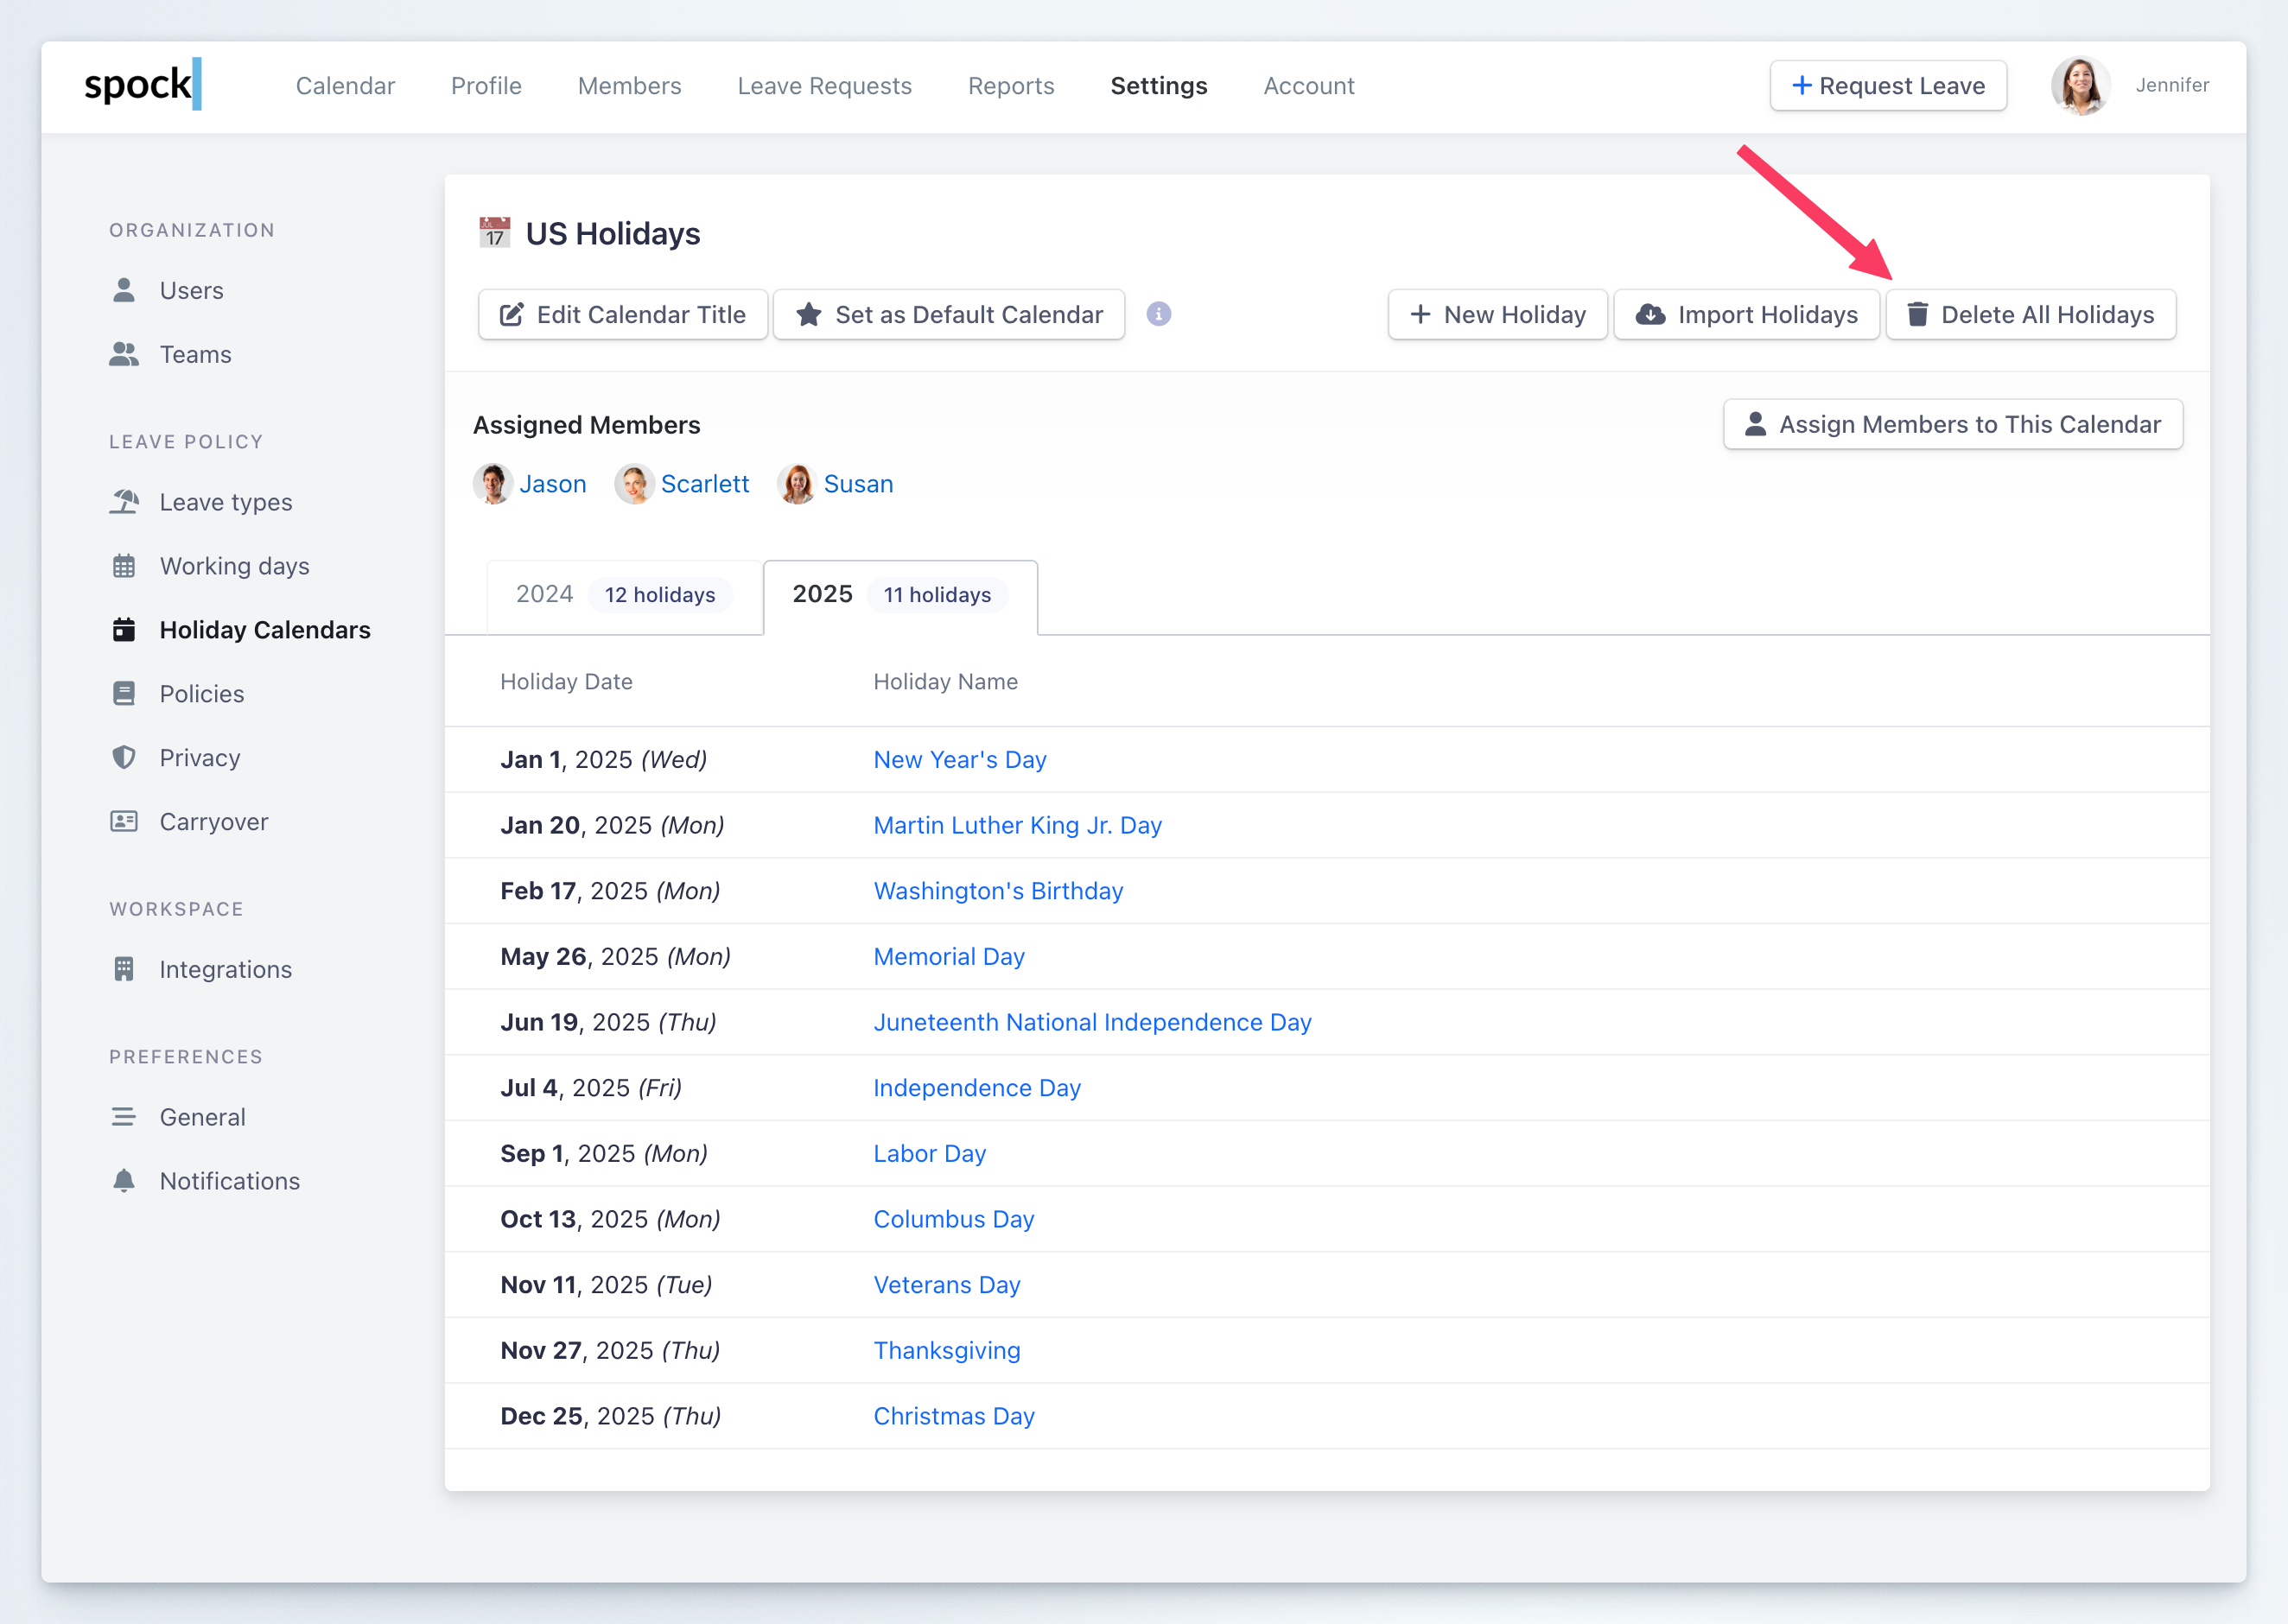Open Scarlett's member profile link

tap(704, 484)
